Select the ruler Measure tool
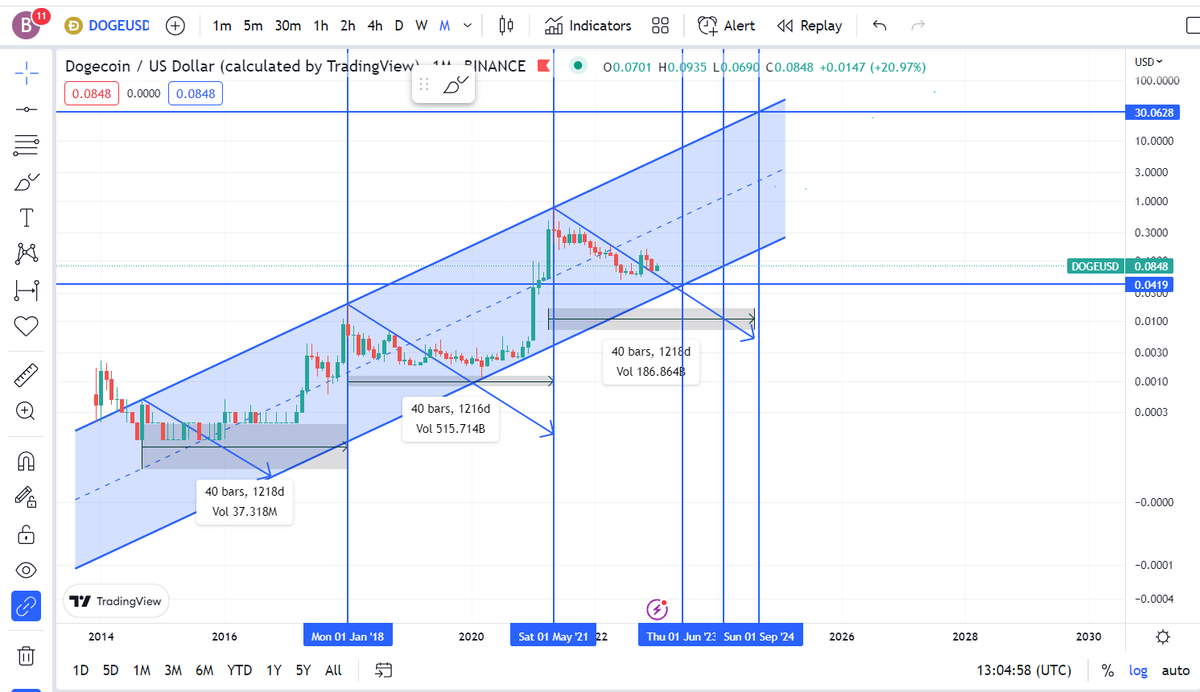The image size is (1200, 692). click(x=26, y=375)
